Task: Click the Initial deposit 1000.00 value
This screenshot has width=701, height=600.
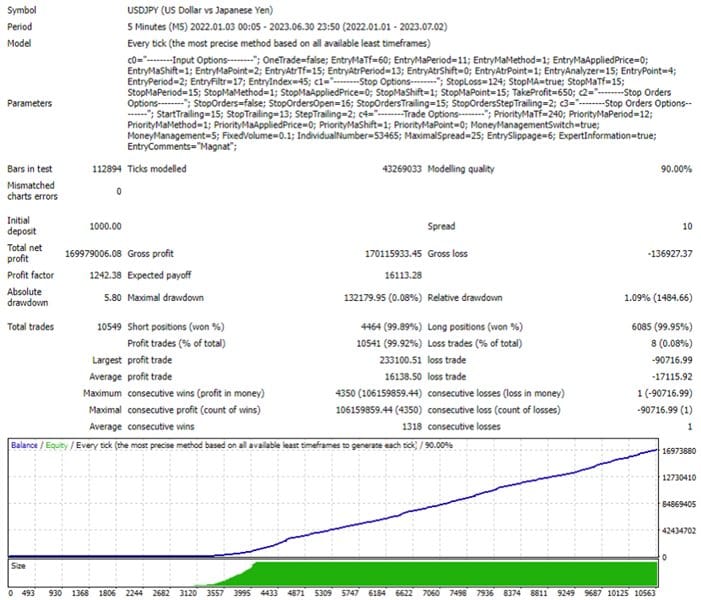Action: pyautogui.click(x=105, y=226)
